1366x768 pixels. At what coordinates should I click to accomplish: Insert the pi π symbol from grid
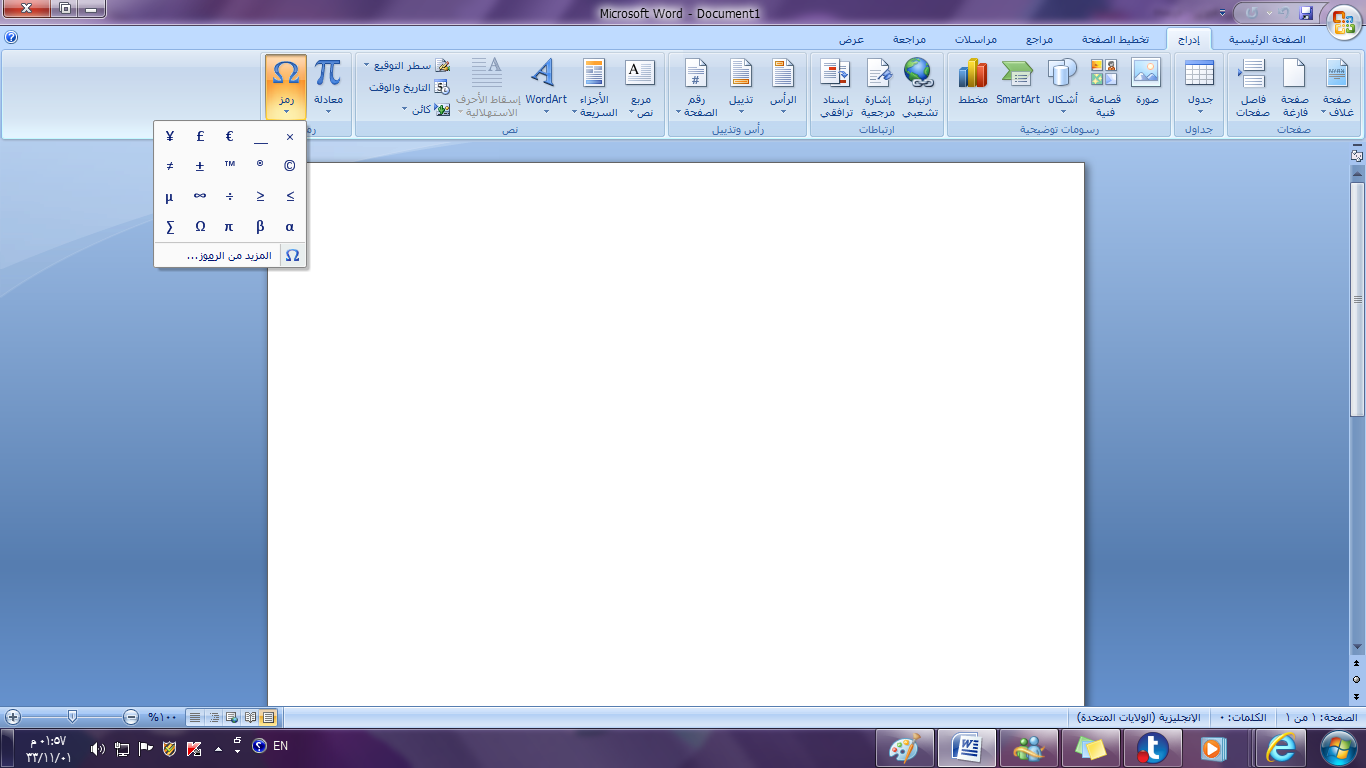[230, 227]
